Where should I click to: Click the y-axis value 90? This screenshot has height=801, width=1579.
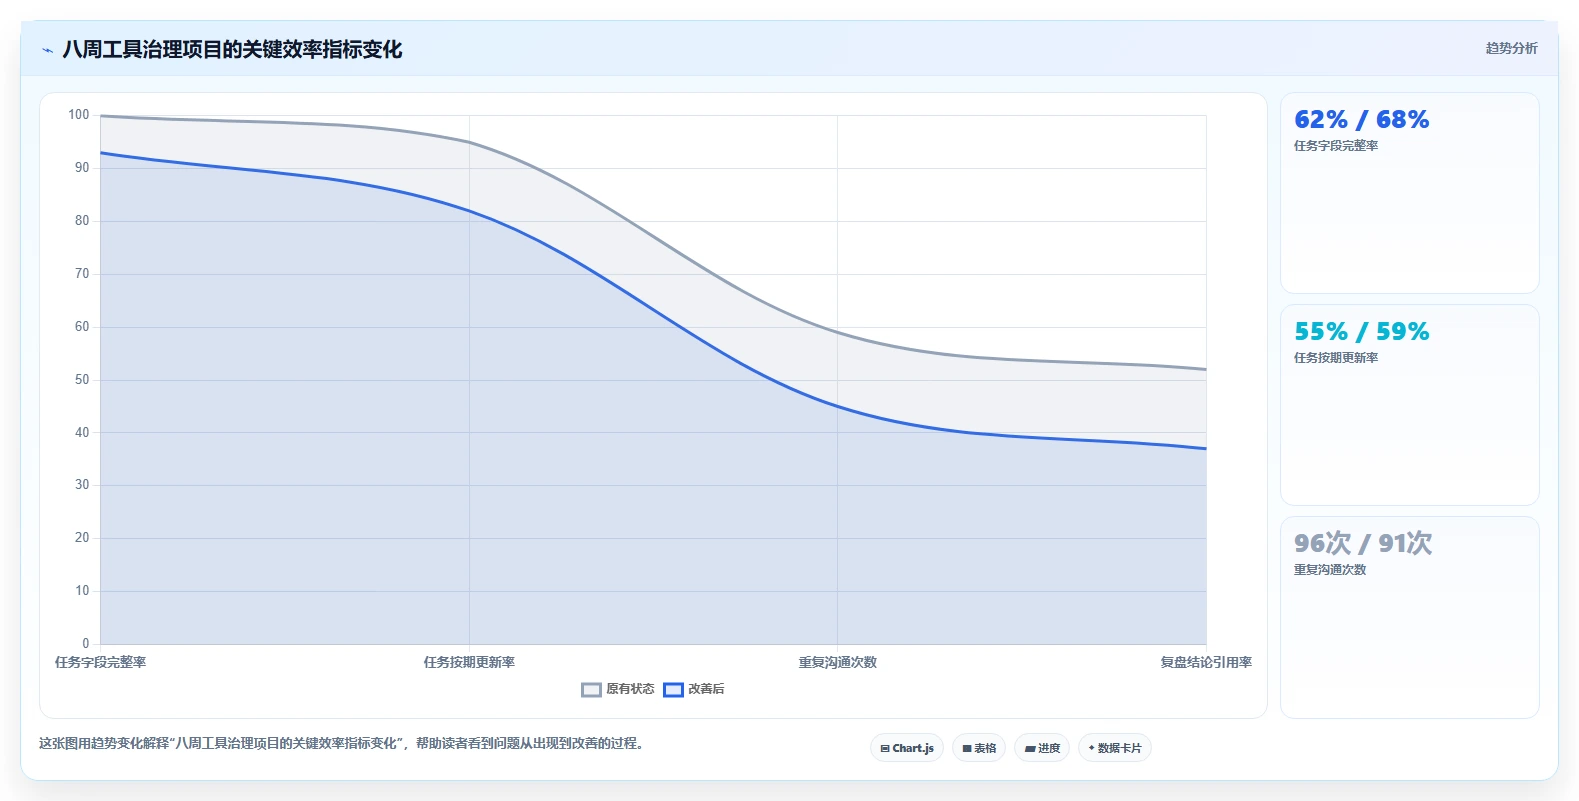point(82,168)
